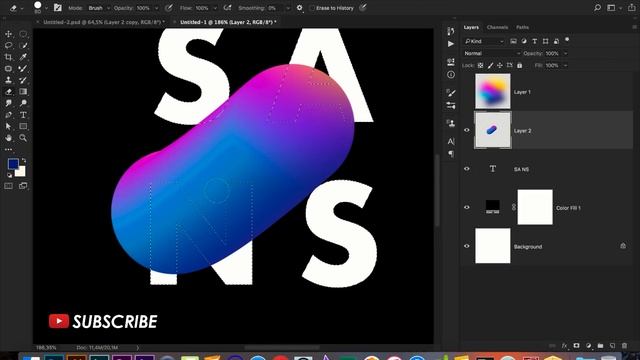640x360 pixels.
Task: Open the eraser tool preset picker
Action: (16, 8)
